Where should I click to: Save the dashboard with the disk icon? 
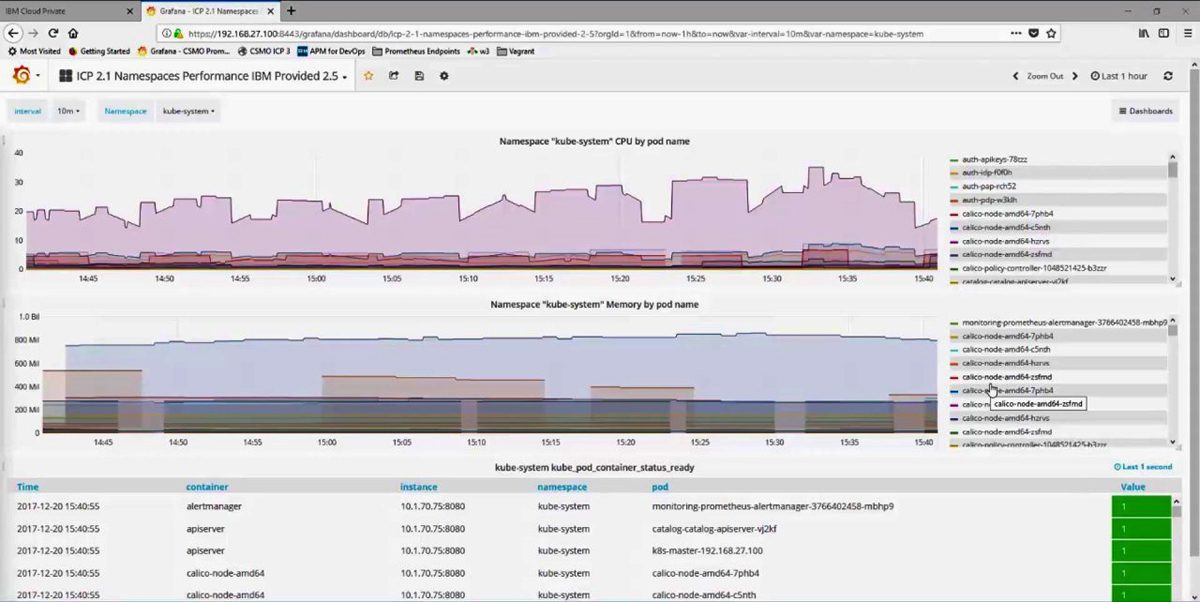[x=419, y=75]
